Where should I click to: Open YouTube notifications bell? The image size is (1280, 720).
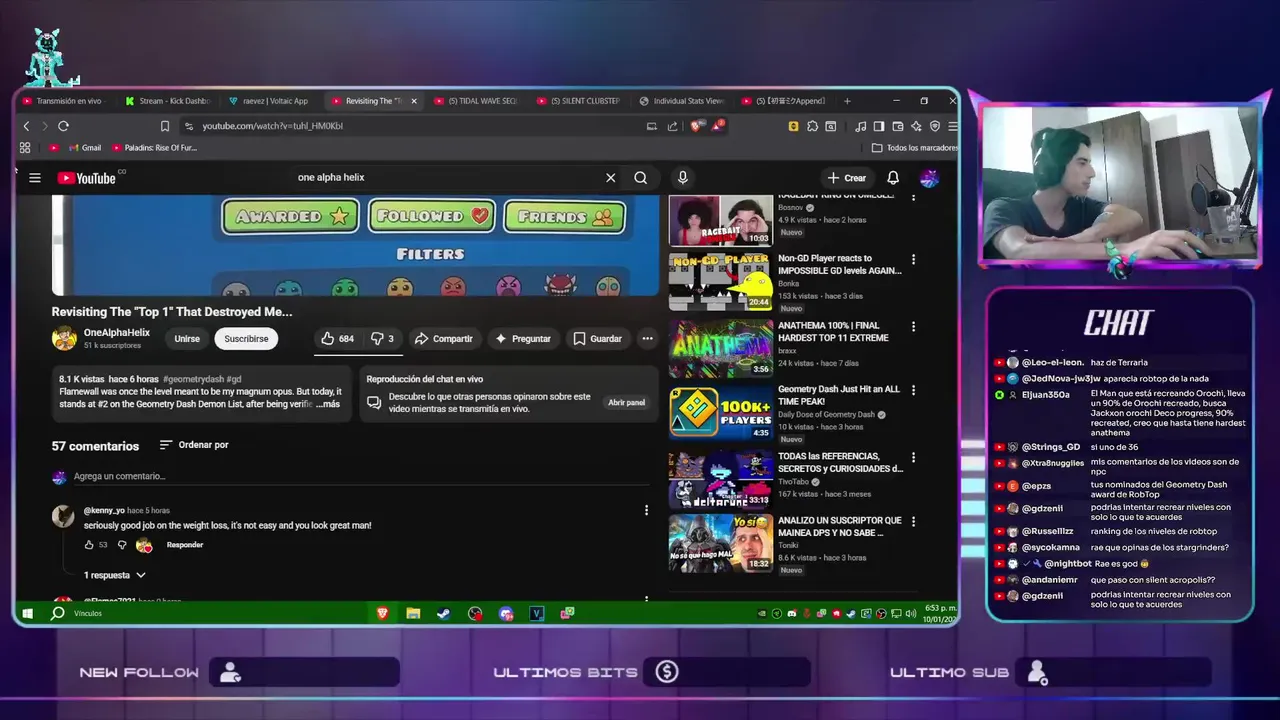click(893, 178)
